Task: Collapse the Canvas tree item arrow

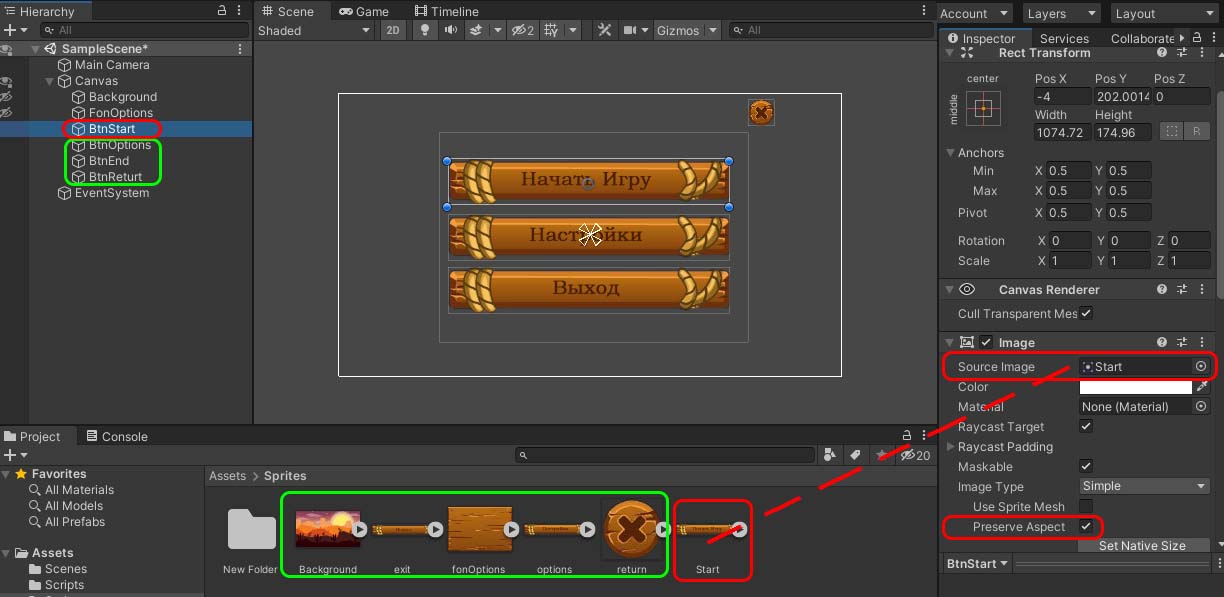Action: pos(50,81)
